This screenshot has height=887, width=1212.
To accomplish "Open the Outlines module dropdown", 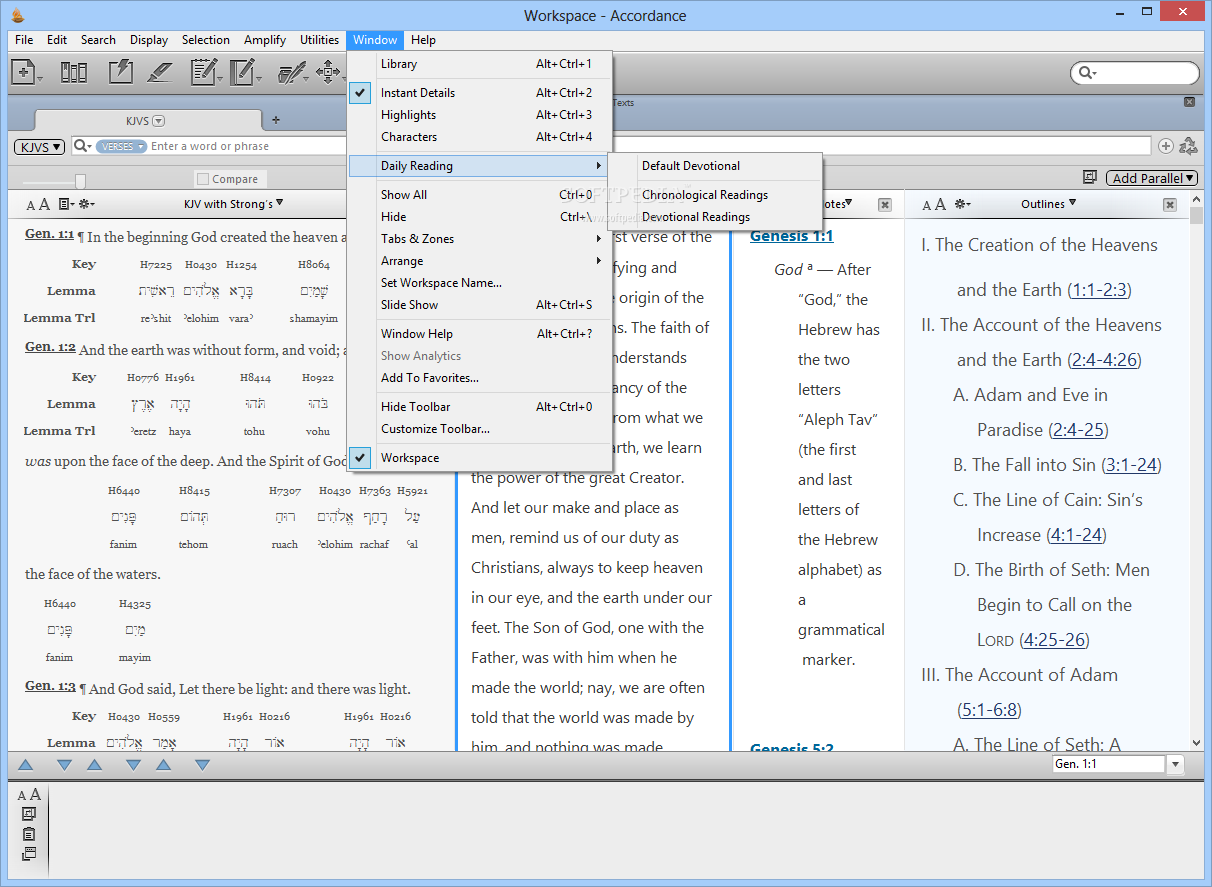I will (x=1048, y=204).
